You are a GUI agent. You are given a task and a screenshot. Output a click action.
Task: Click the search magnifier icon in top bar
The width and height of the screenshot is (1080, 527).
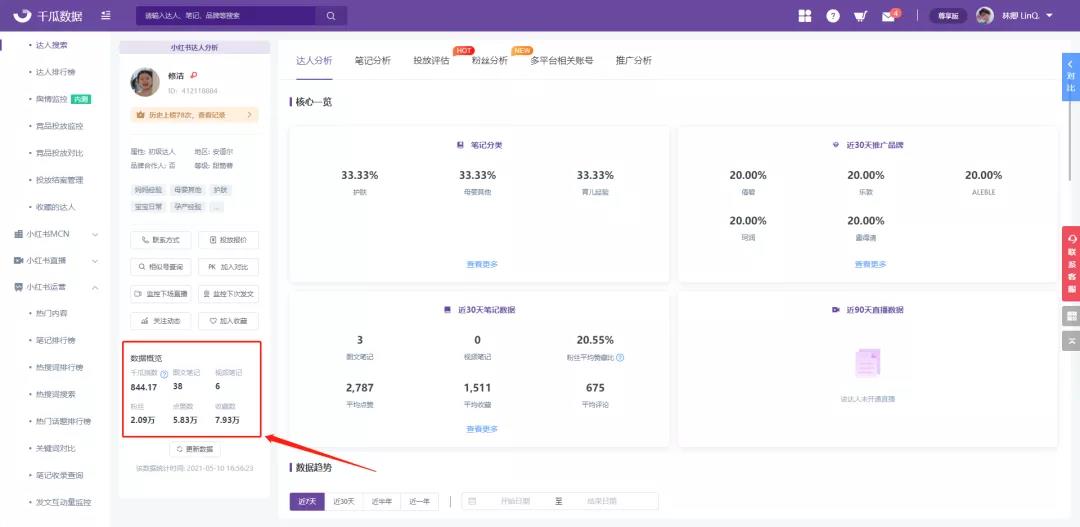click(330, 16)
